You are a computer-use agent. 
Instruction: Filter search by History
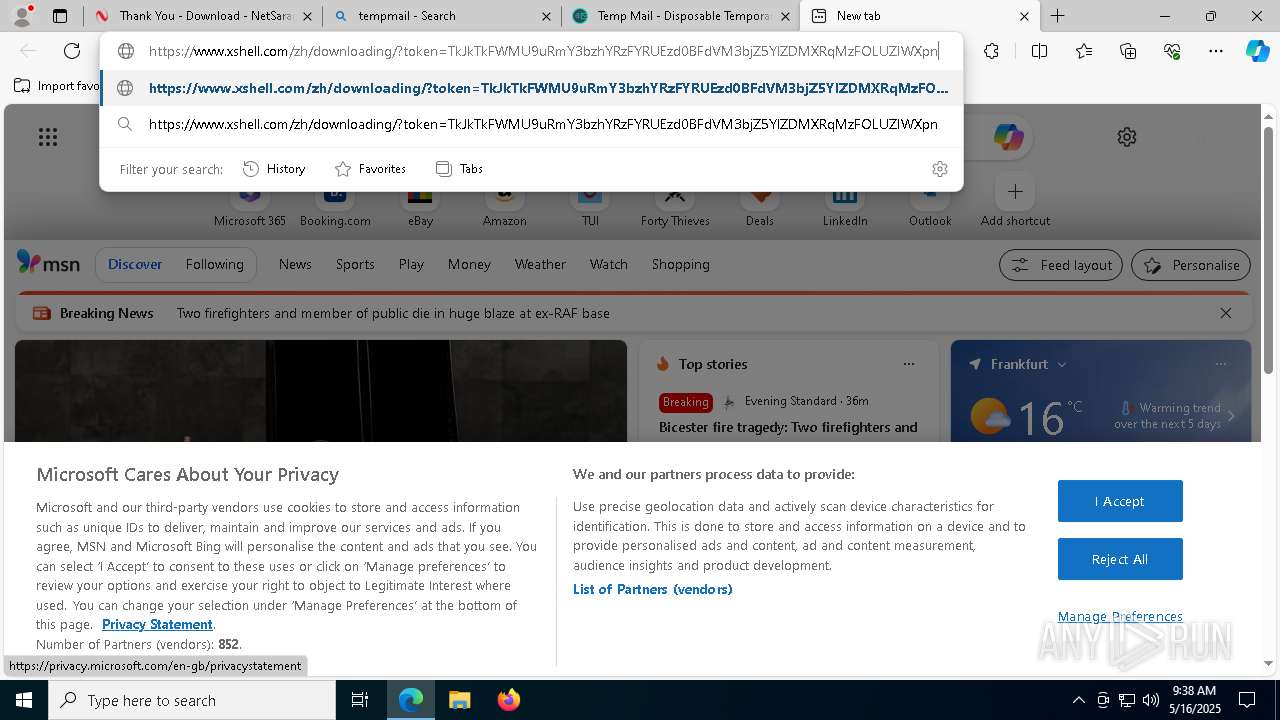point(275,169)
